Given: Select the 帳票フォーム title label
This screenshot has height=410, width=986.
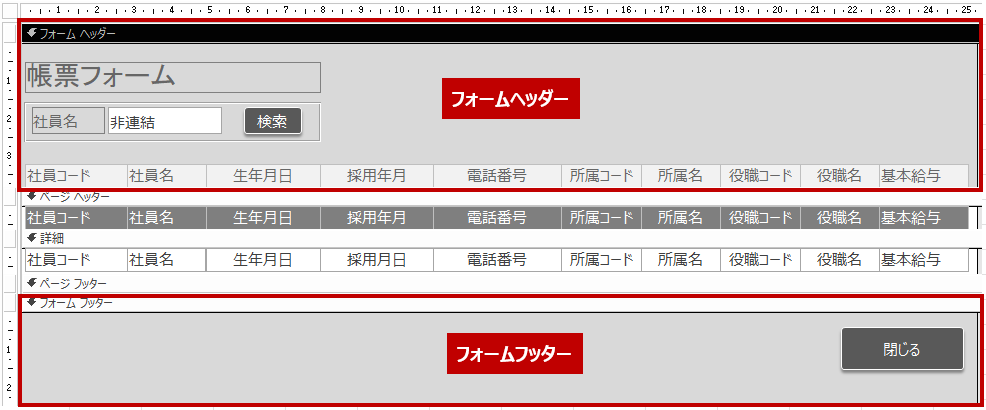Looking at the screenshot, I should click(172, 77).
